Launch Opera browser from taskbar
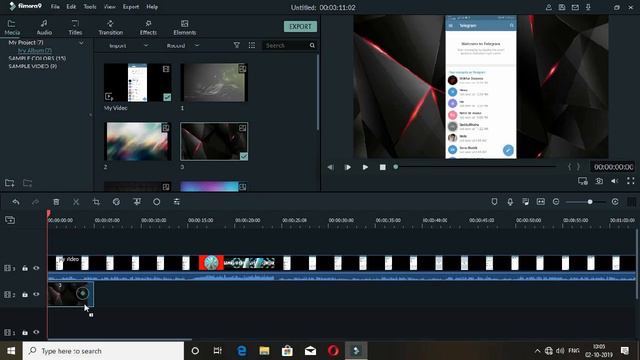 [333, 351]
